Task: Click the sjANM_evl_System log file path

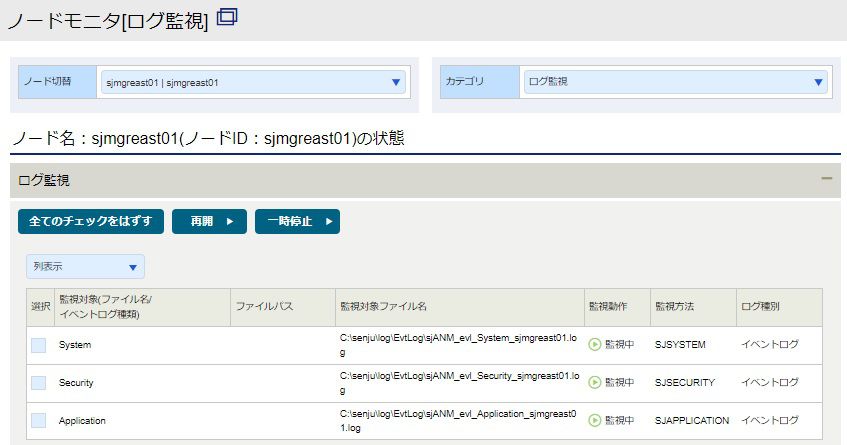Action: 459,345
